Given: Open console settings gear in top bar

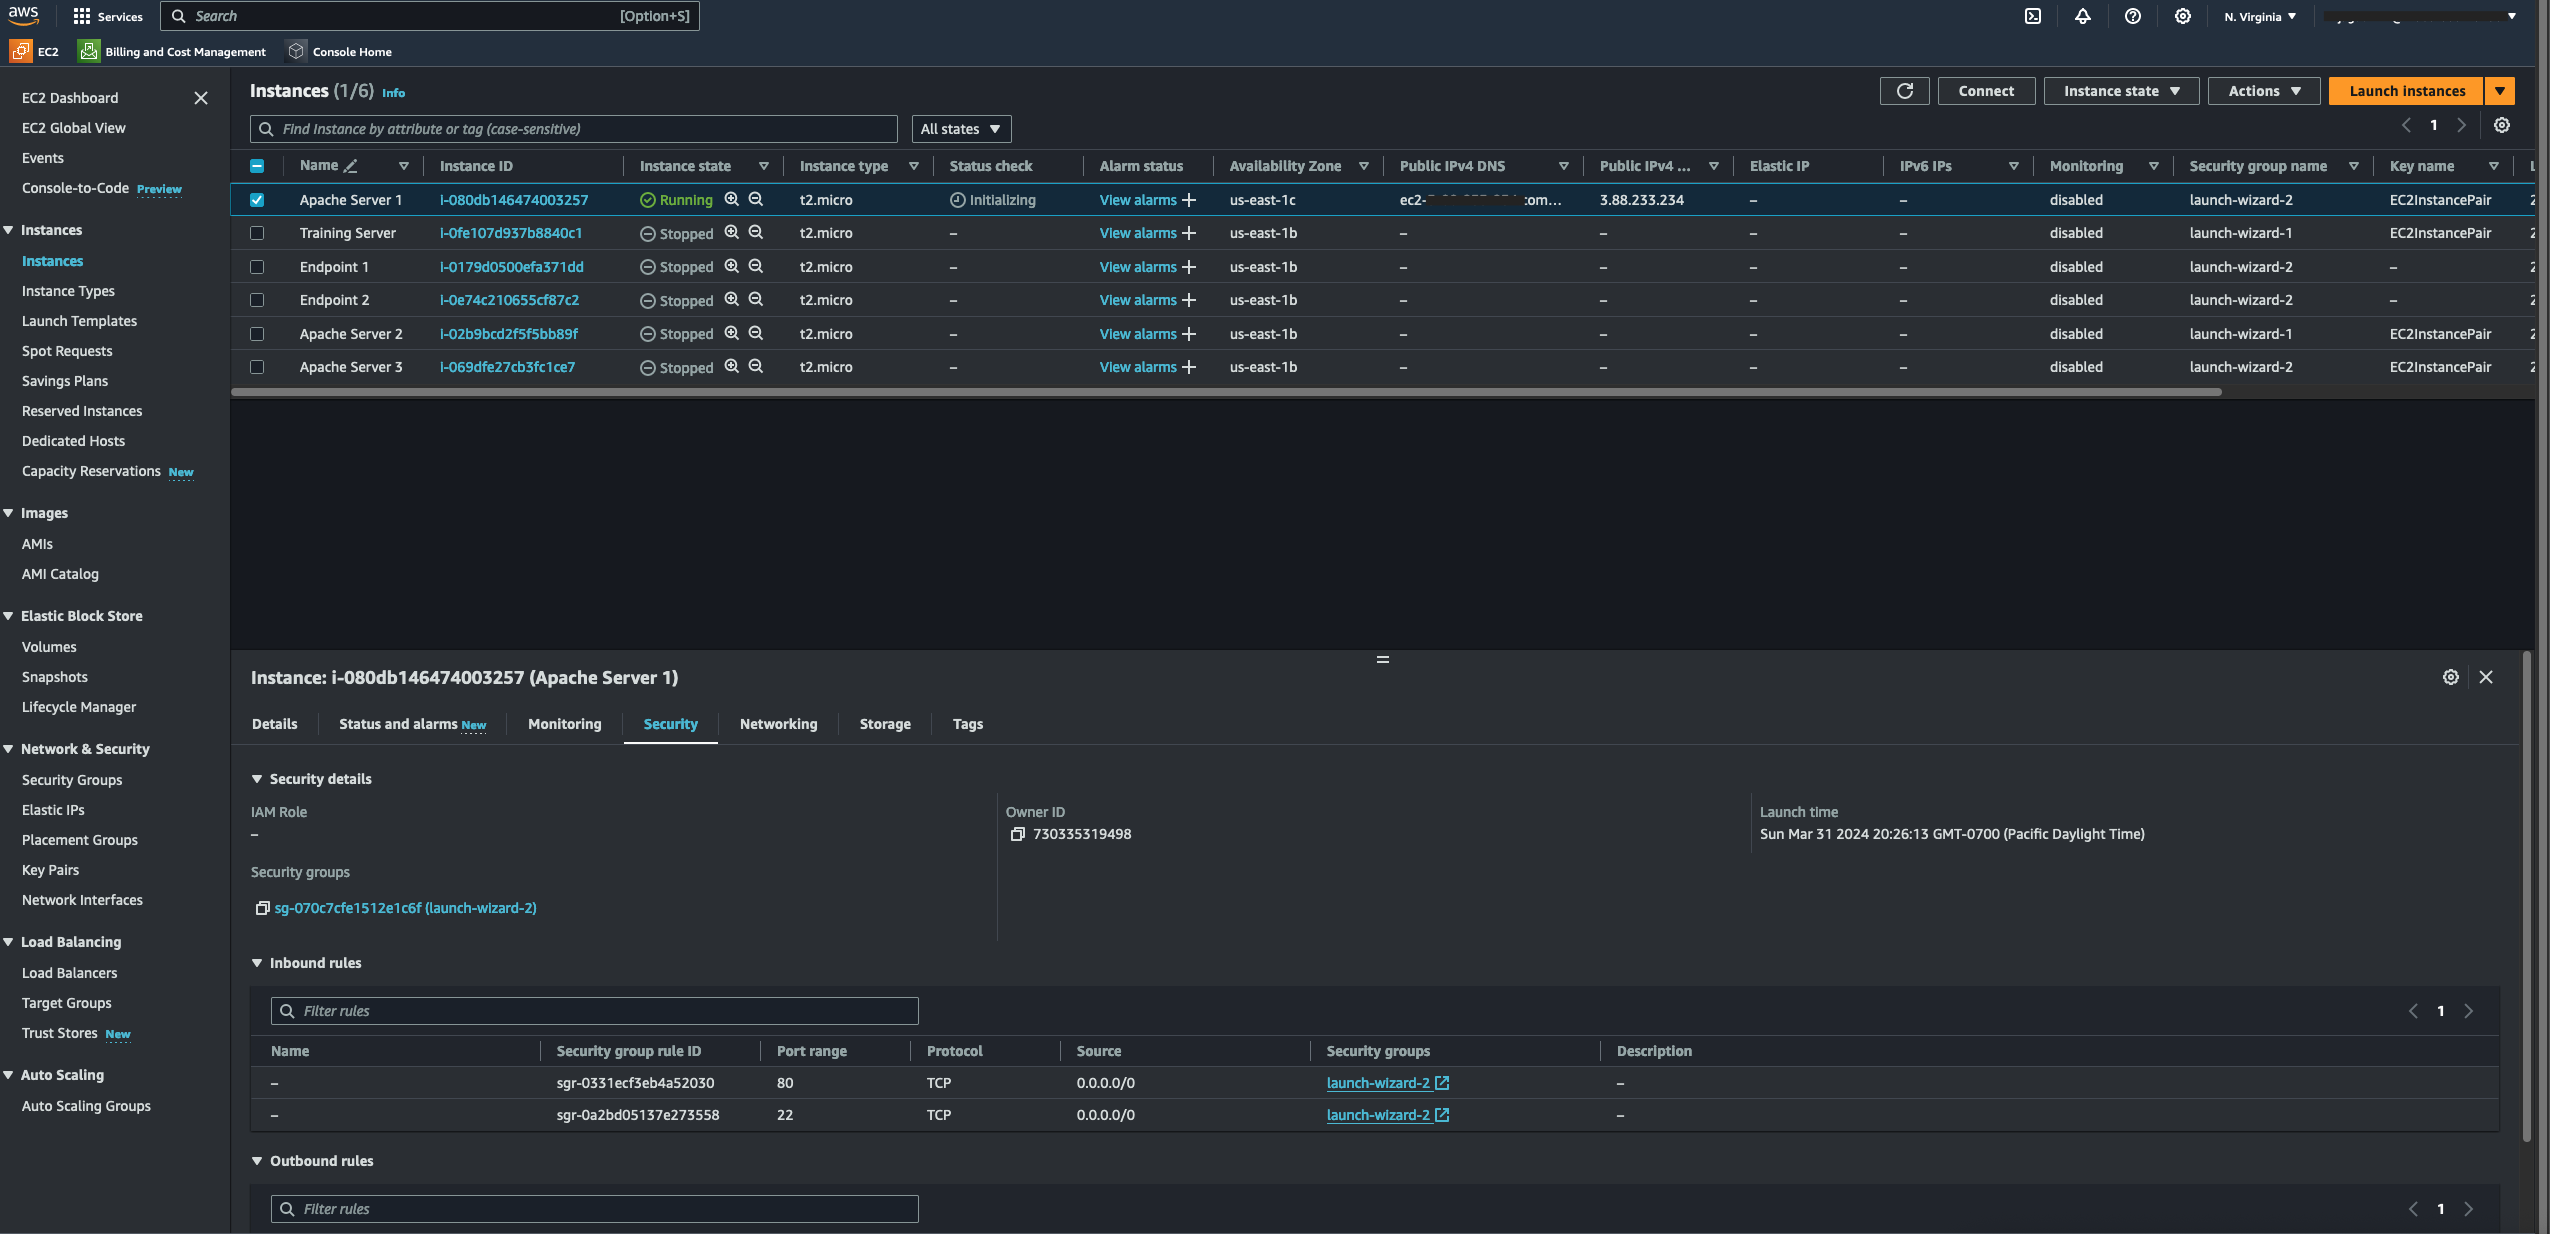Looking at the screenshot, I should (x=2182, y=16).
